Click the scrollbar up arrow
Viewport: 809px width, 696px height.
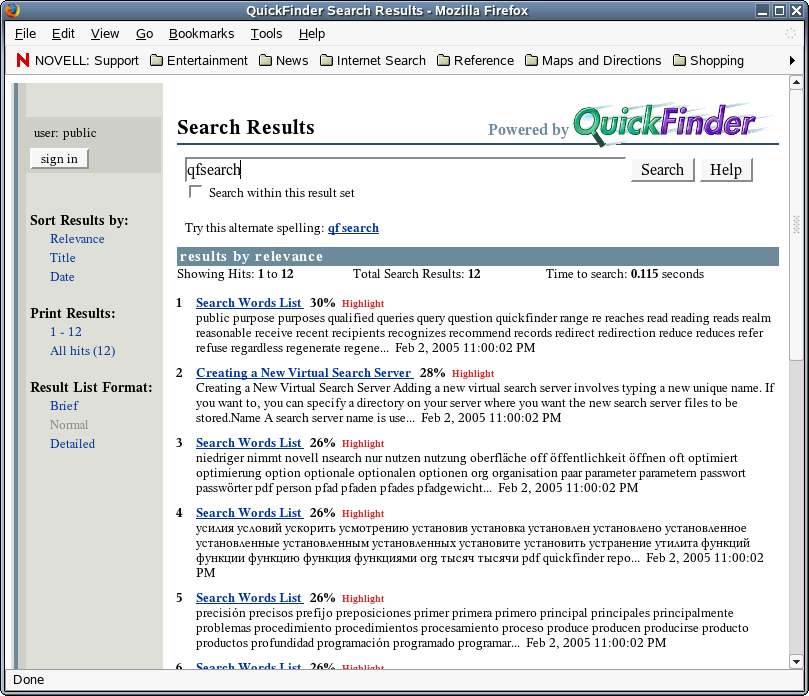(x=796, y=82)
